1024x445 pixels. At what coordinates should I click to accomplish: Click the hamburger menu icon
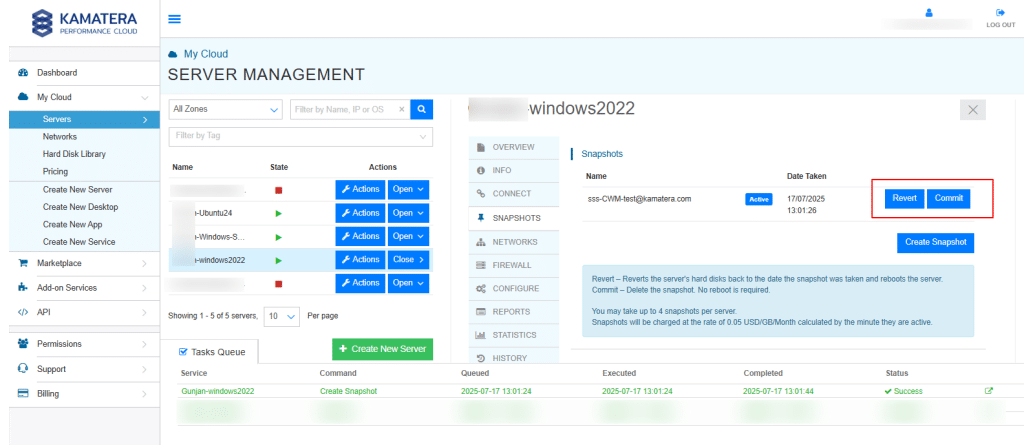point(175,19)
